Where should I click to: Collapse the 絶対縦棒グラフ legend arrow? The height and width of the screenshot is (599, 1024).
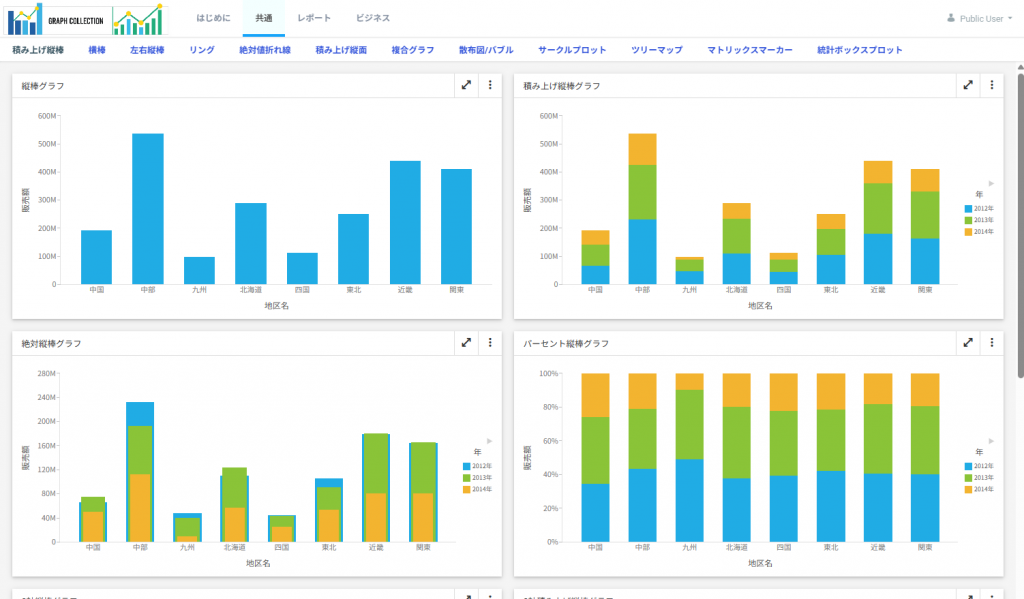[489, 441]
